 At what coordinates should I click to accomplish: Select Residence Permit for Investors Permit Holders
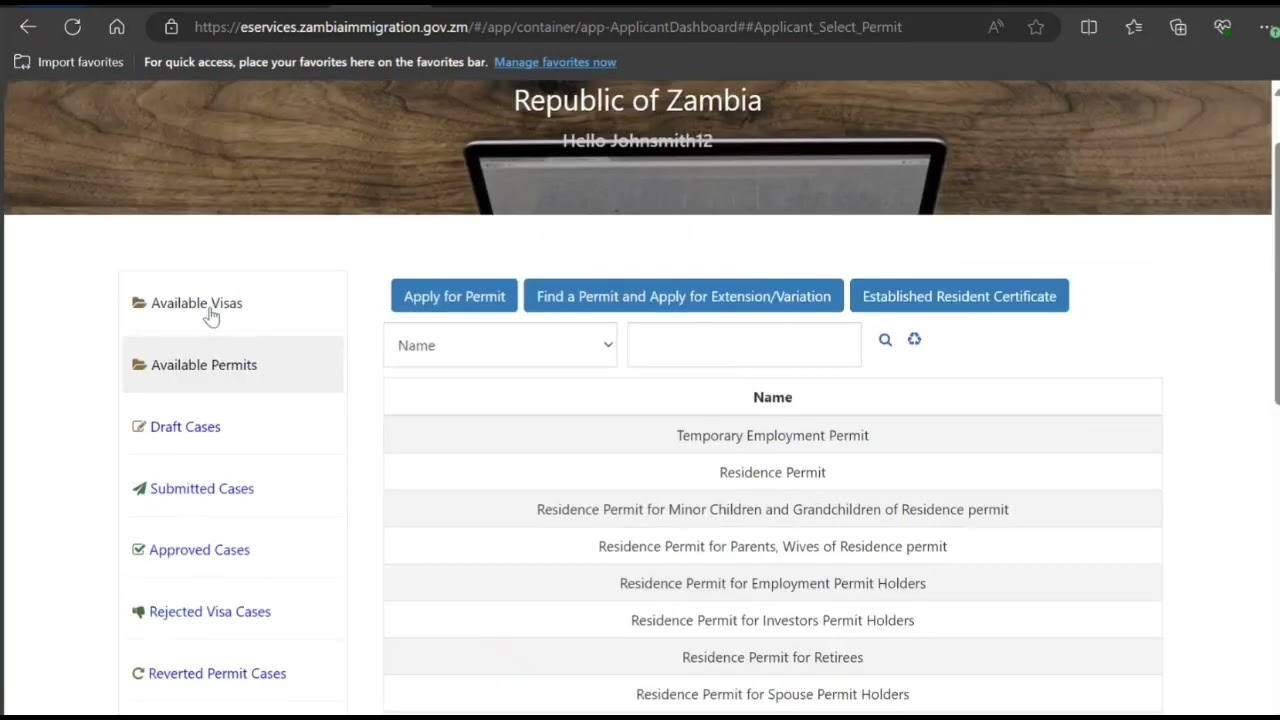[x=772, y=620]
